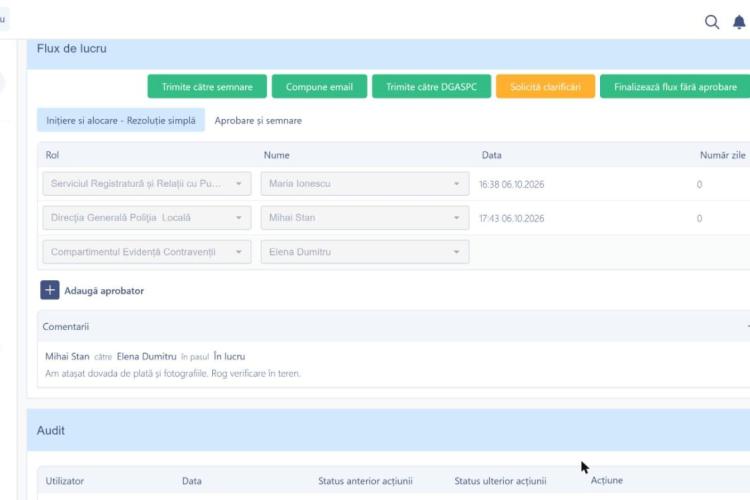Open the notifications bell icon
Viewport: 750px width, 500px height.
click(x=739, y=22)
